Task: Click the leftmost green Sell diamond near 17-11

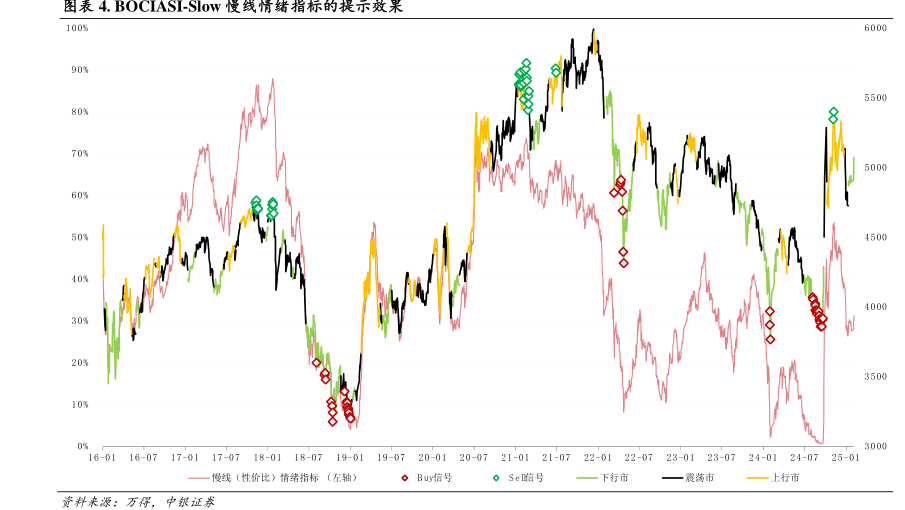Action: tap(256, 202)
